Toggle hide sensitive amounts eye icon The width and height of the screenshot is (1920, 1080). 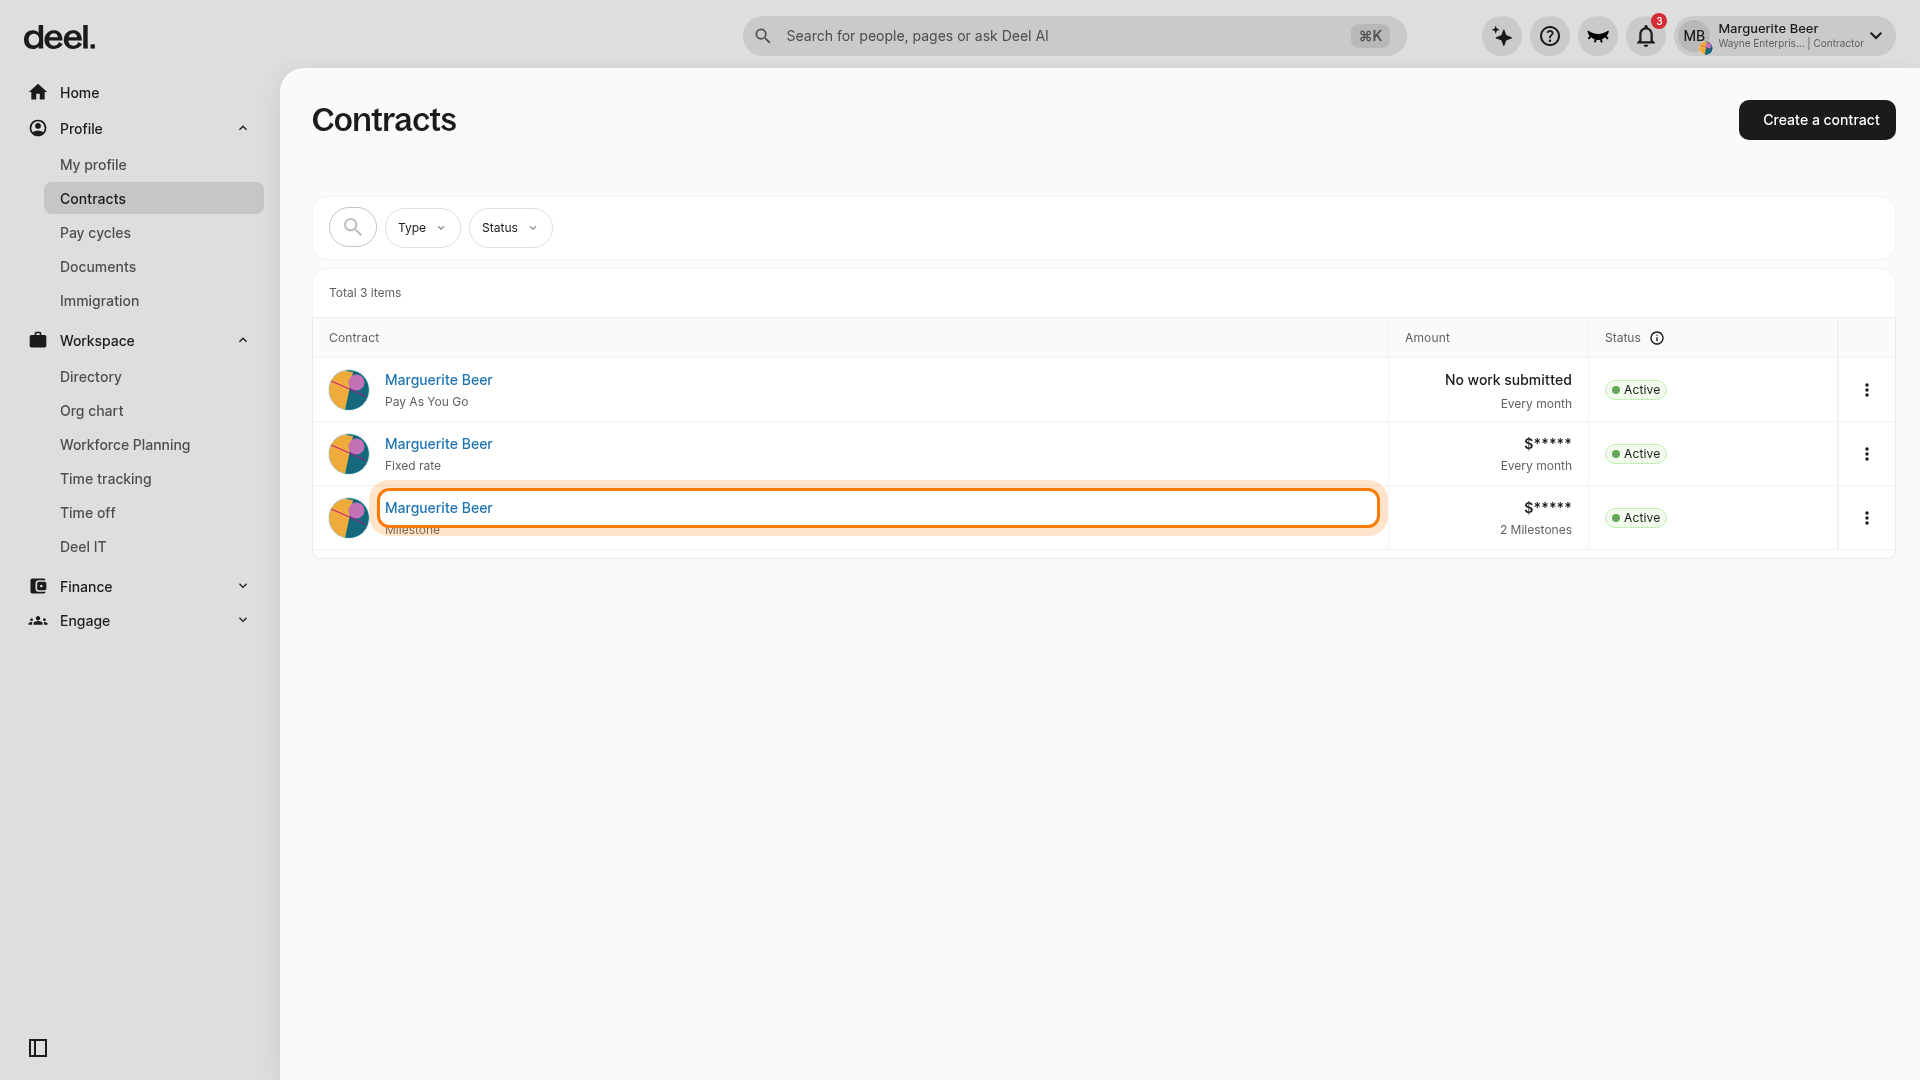tap(1598, 36)
